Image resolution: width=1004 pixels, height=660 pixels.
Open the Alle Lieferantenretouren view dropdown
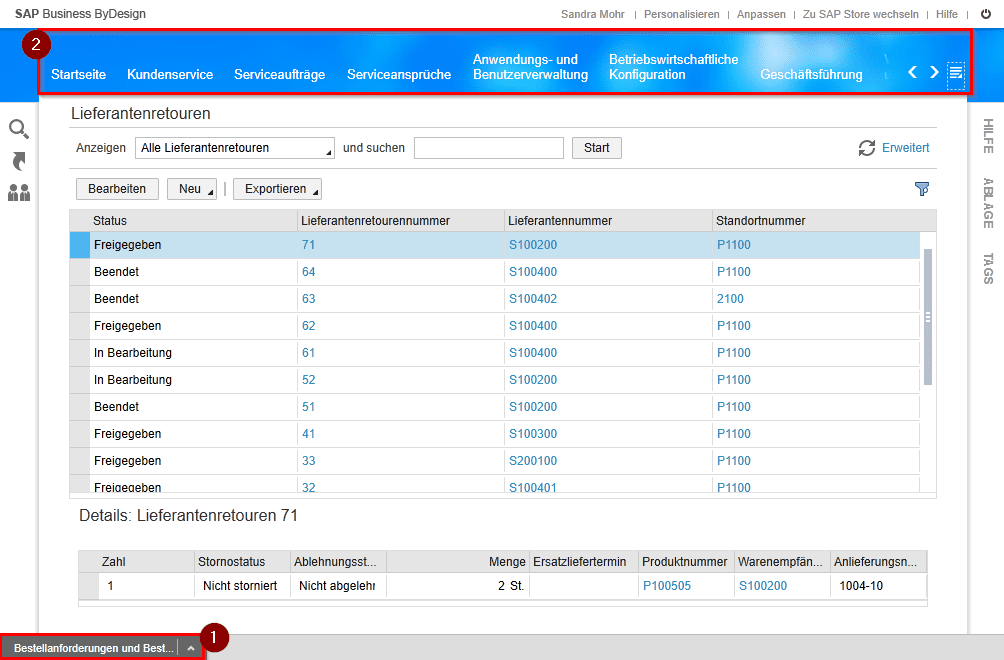tap(234, 148)
